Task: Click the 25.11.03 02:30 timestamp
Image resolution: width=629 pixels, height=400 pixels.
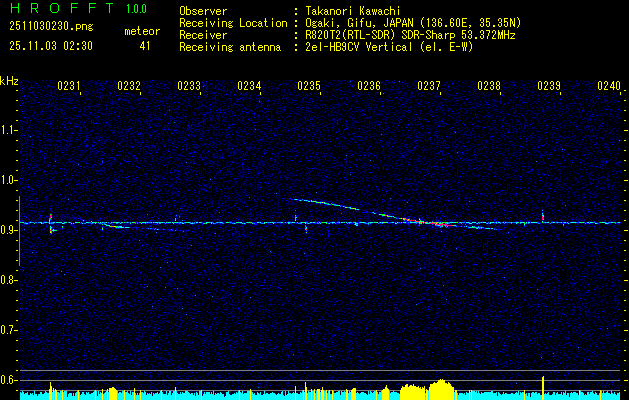Action: point(50,46)
